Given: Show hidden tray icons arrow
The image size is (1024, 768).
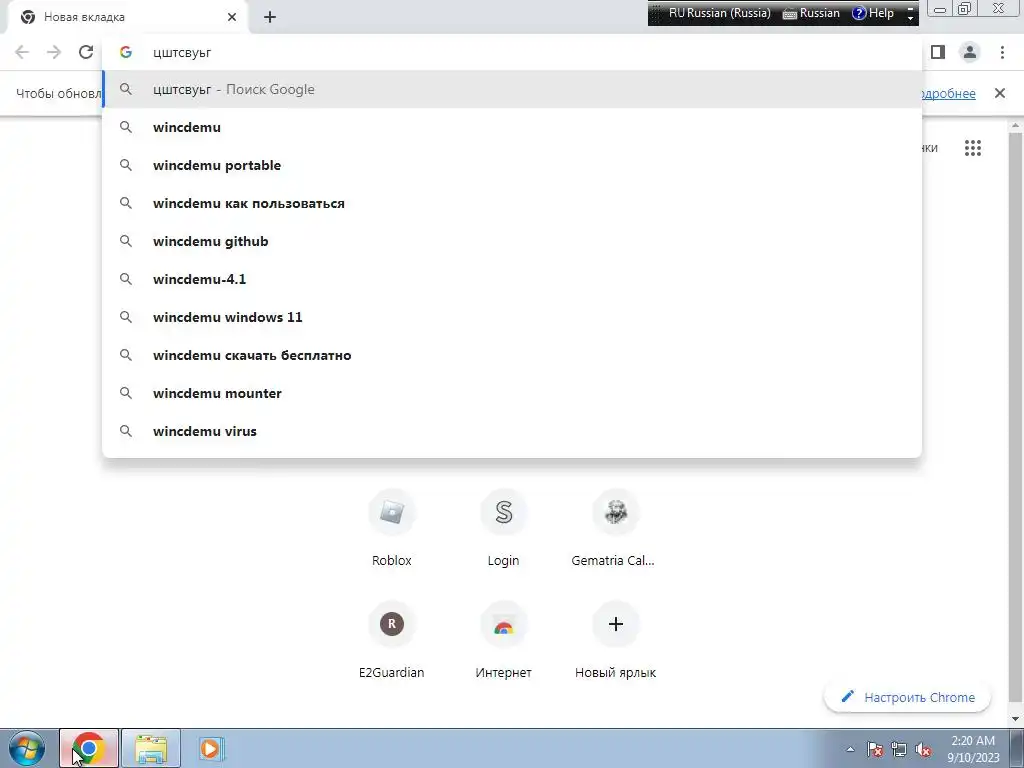Looking at the screenshot, I should click(x=850, y=749).
